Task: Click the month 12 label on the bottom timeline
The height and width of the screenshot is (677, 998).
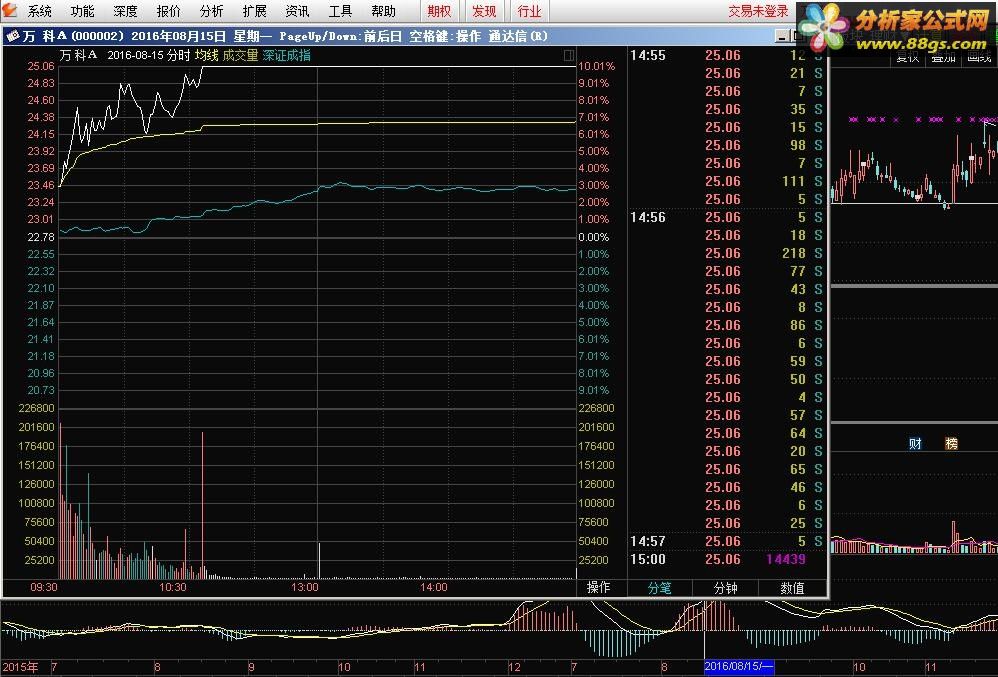Action: [x=514, y=667]
